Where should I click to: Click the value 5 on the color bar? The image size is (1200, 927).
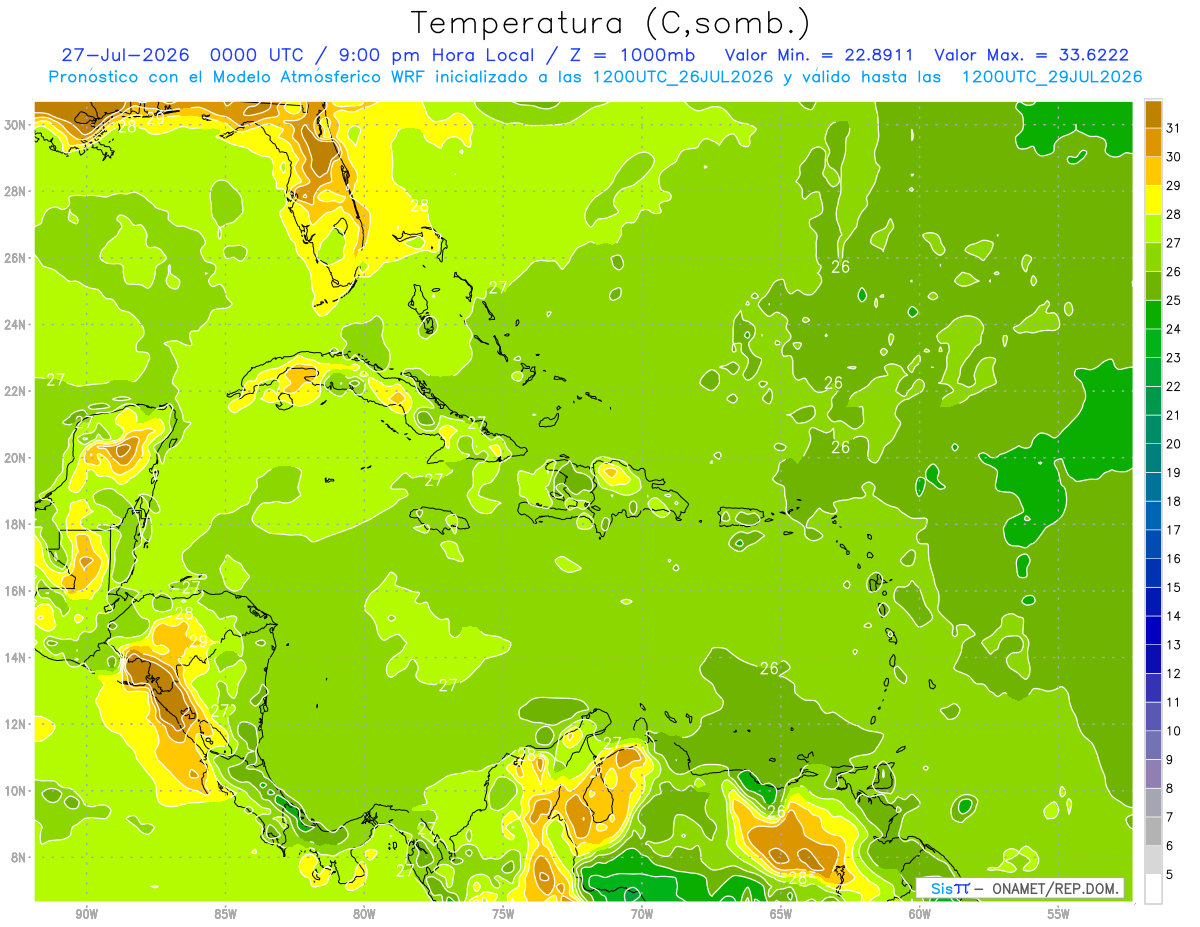point(1170,875)
